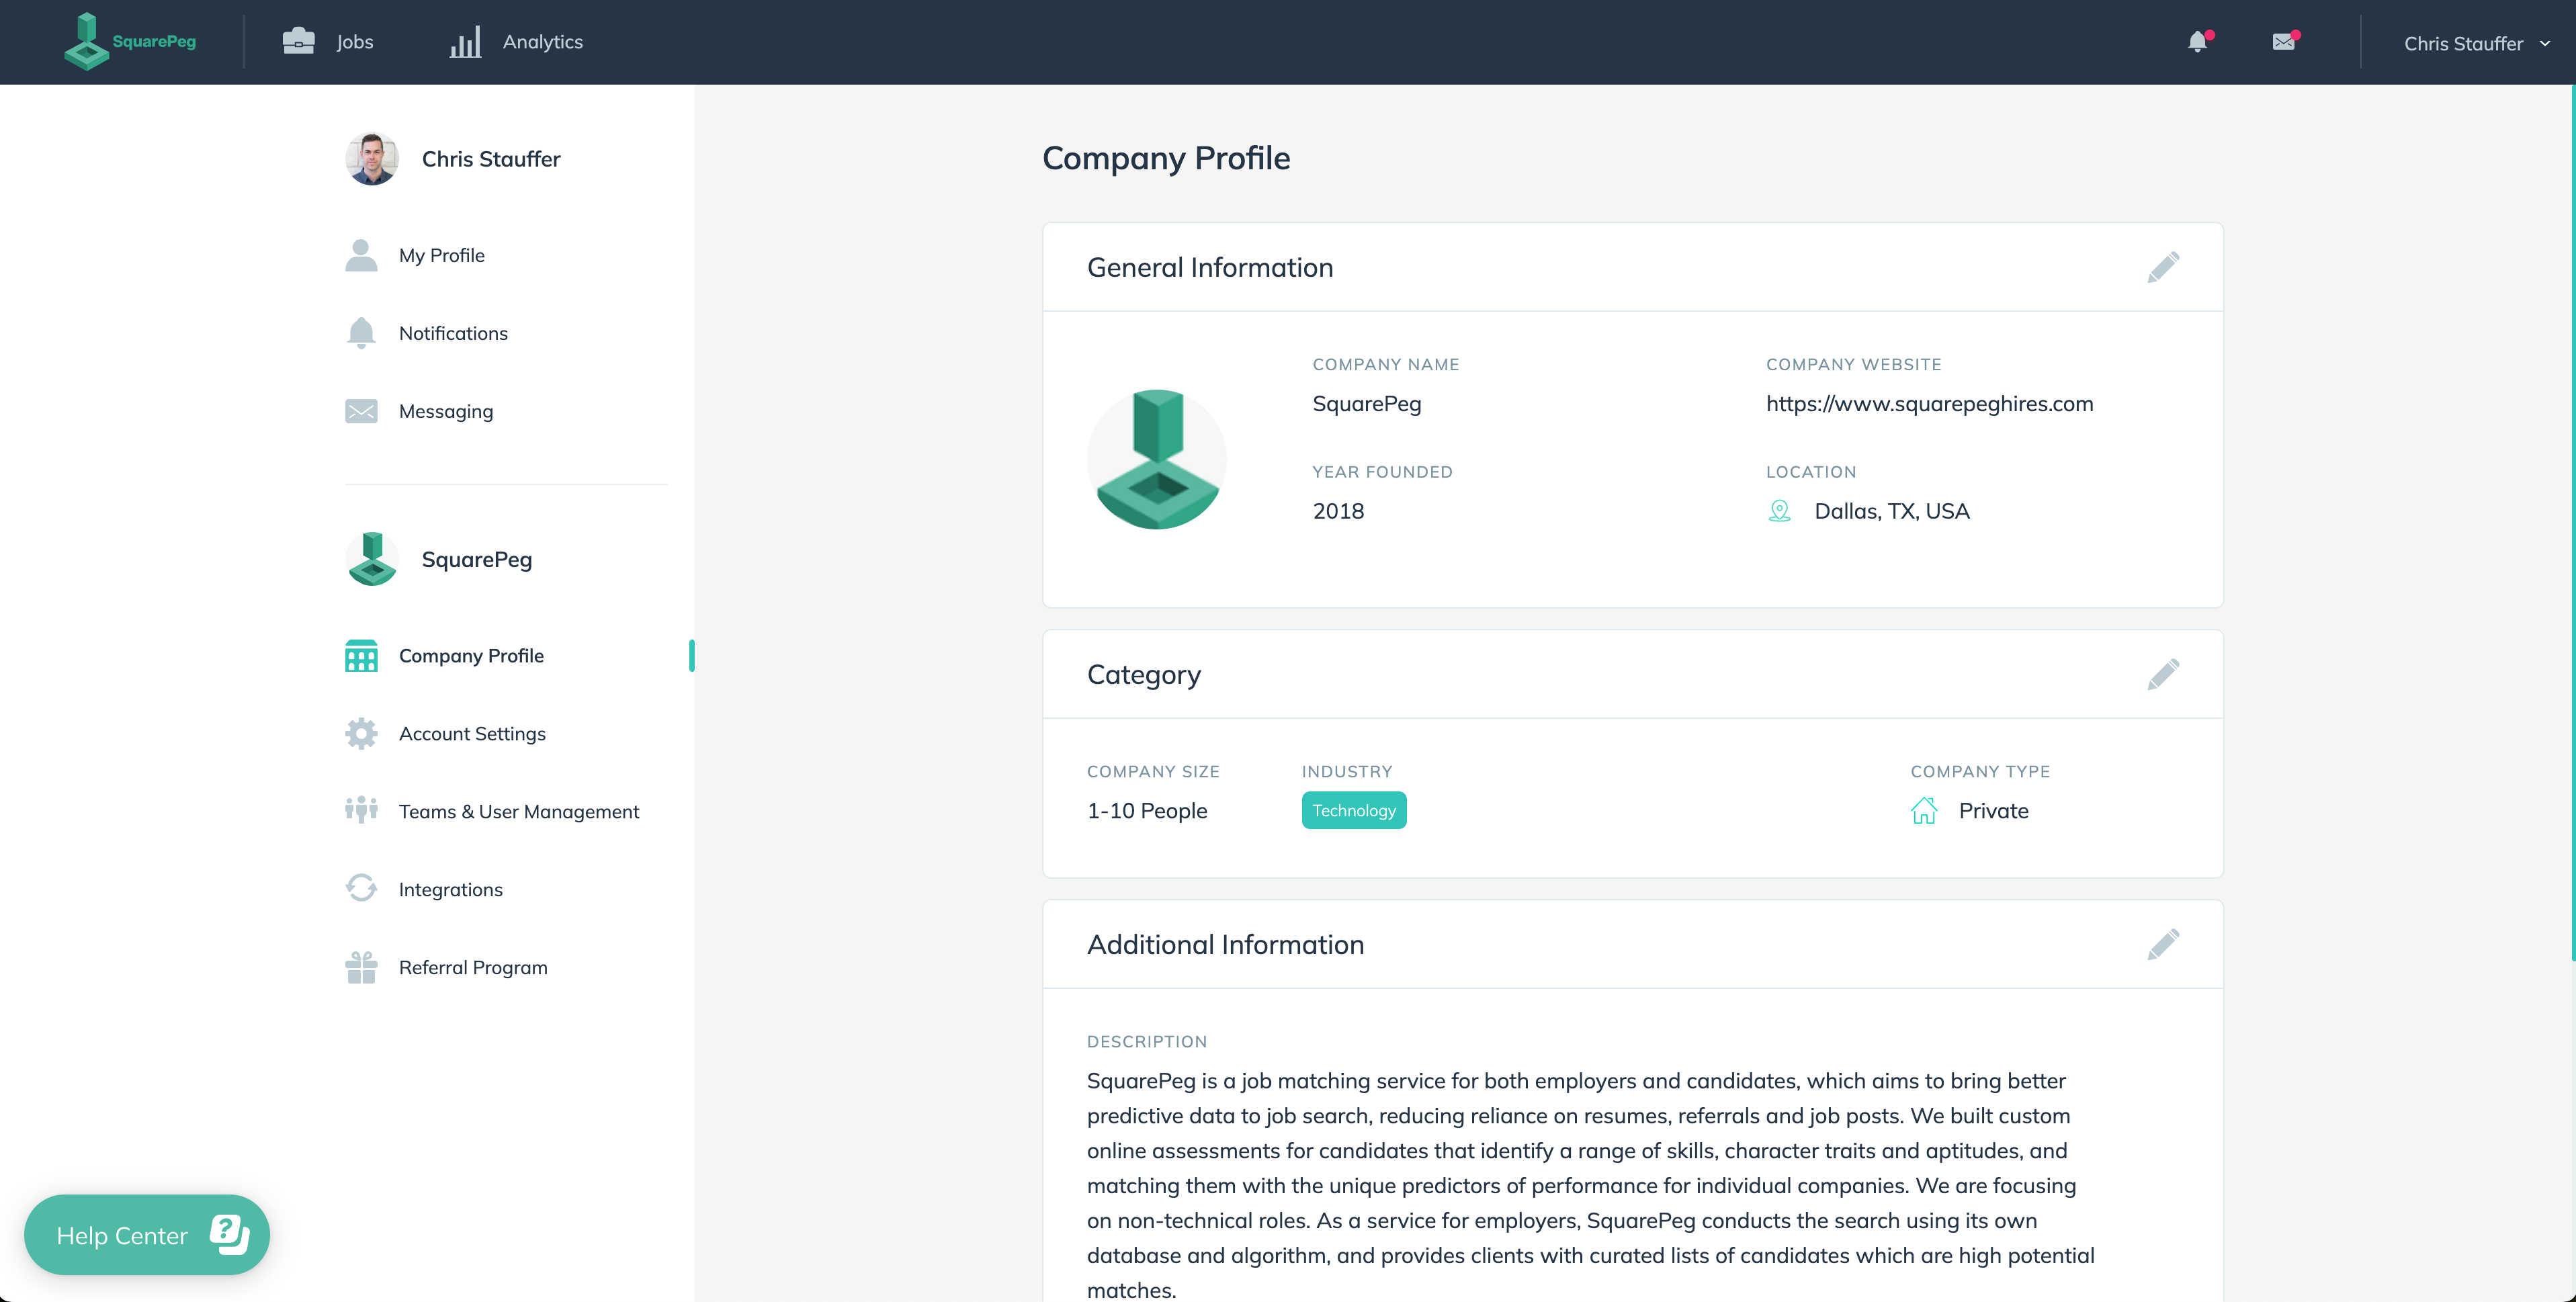Select Company Profile in sidebar
The image size is (2576, 1302).
pyautogui.click(x=471, y=656)
